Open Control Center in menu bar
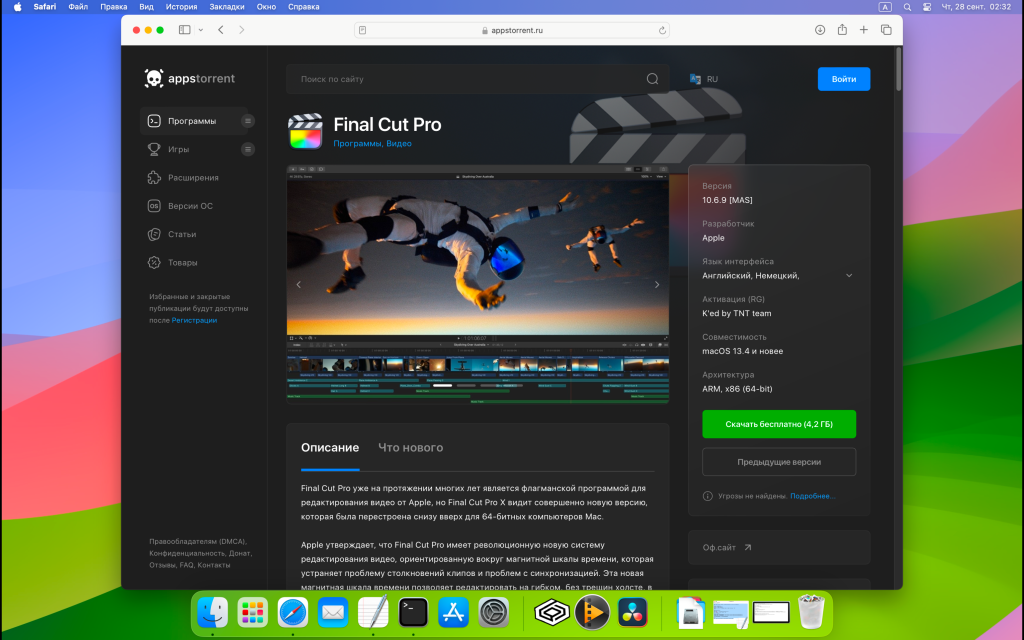The height and width of the screenshot is (640, 1024). (x=927, y=7)
